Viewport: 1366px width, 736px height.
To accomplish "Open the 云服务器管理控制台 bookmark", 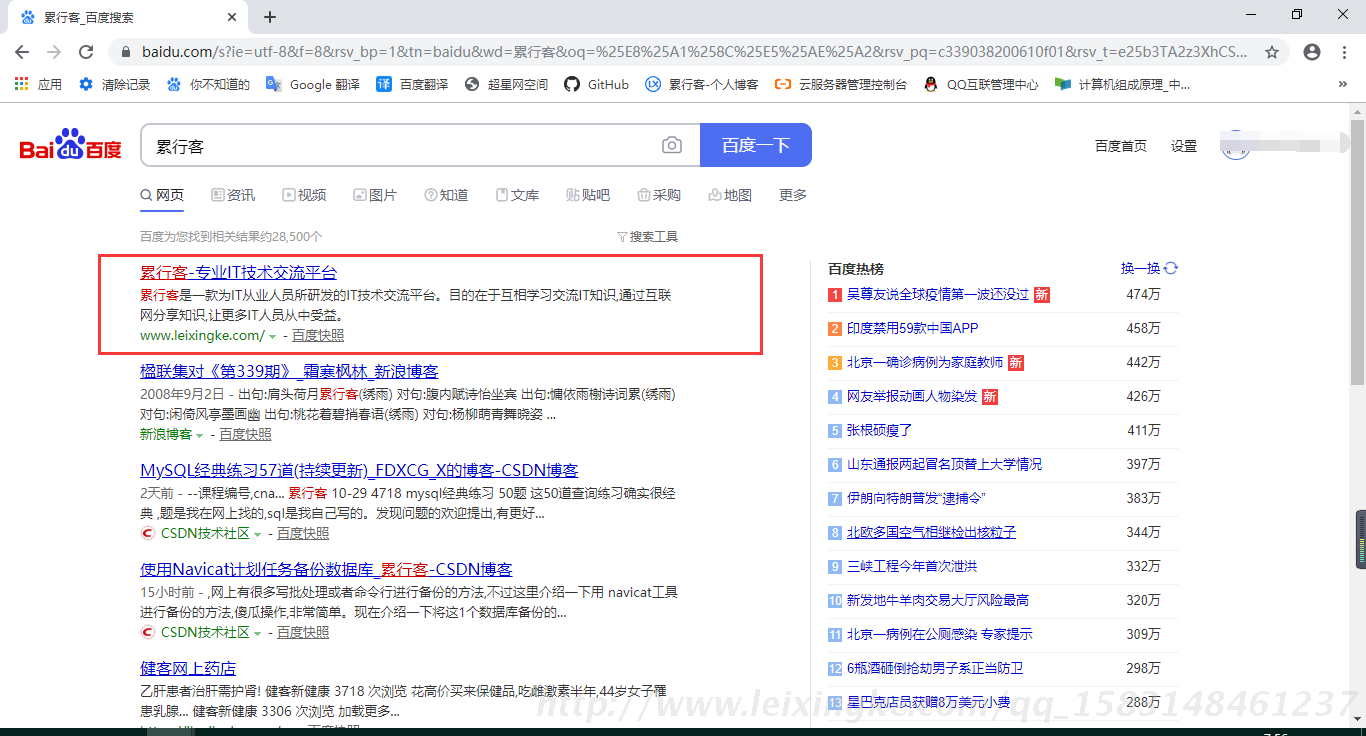I will 841,84.
